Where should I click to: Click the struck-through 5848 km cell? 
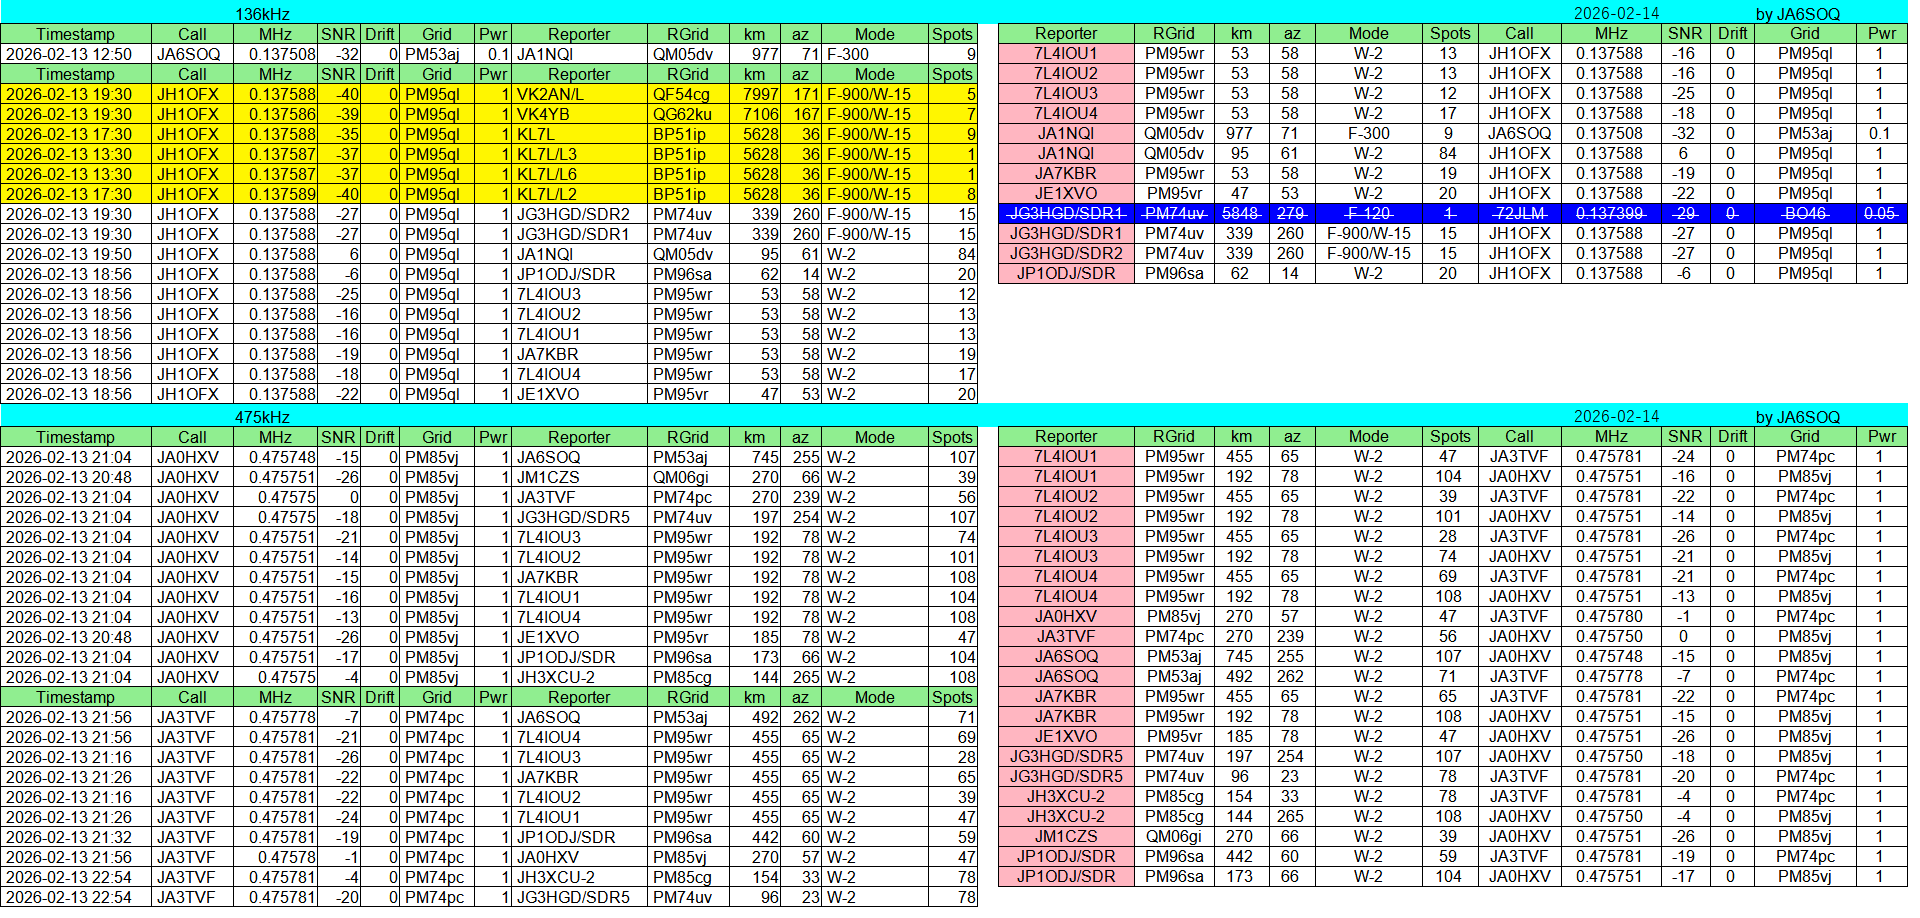click(1240, 213)
